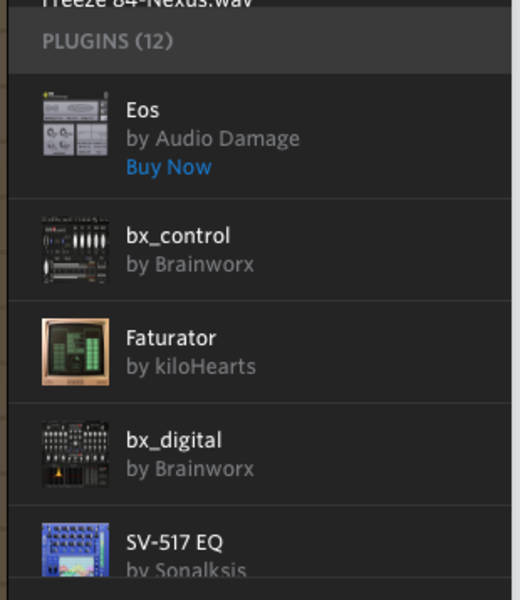Click the vertical scrollbar on the right edge
This screenshot has width=520, height=600.
(x=516, y=300)
